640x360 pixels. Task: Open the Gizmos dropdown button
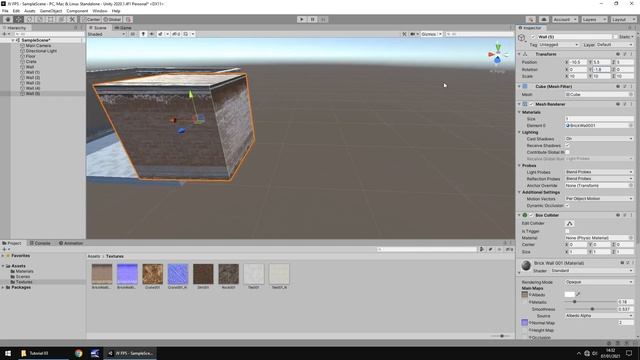431,34
